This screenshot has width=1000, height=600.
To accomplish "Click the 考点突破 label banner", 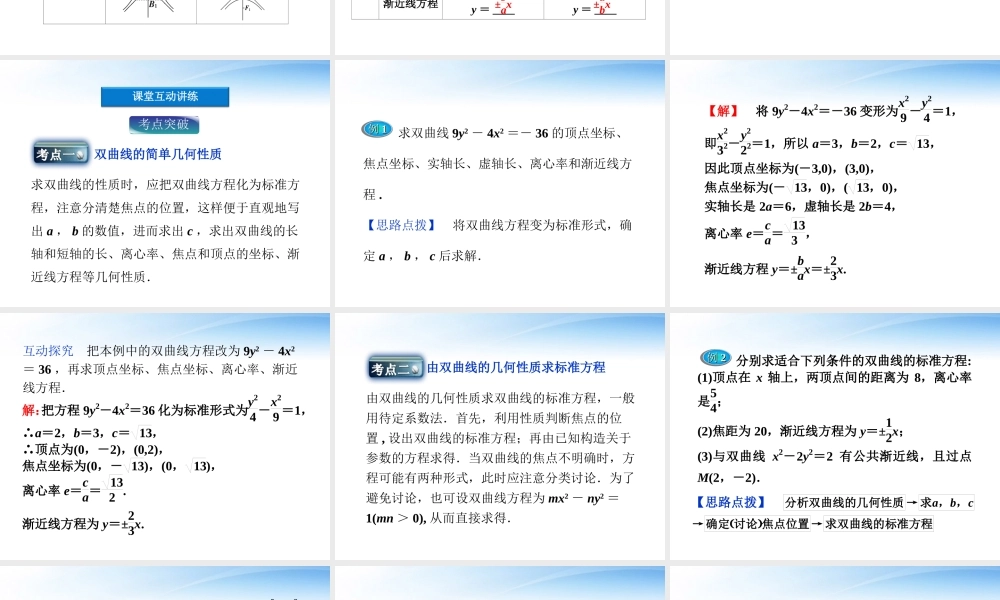I will point(164,124).
